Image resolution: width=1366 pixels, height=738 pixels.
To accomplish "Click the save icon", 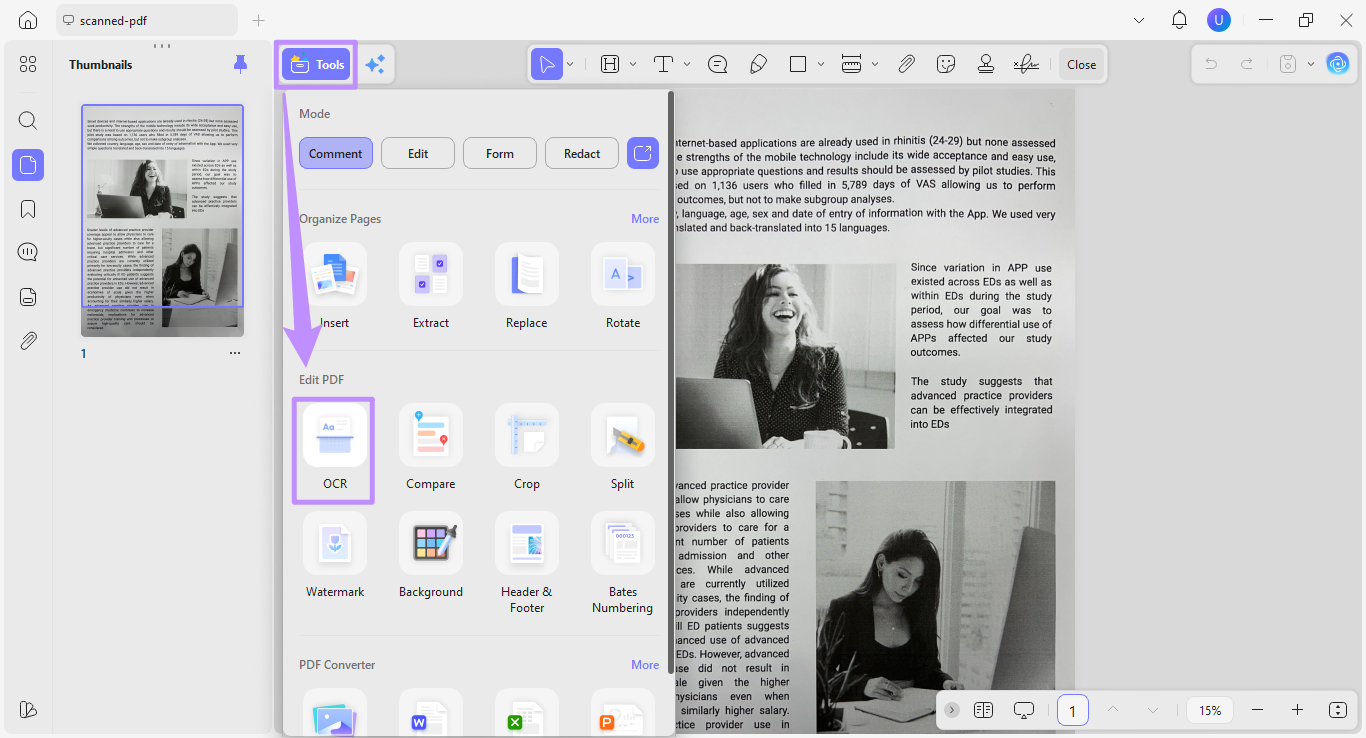I will (1288, 64).
